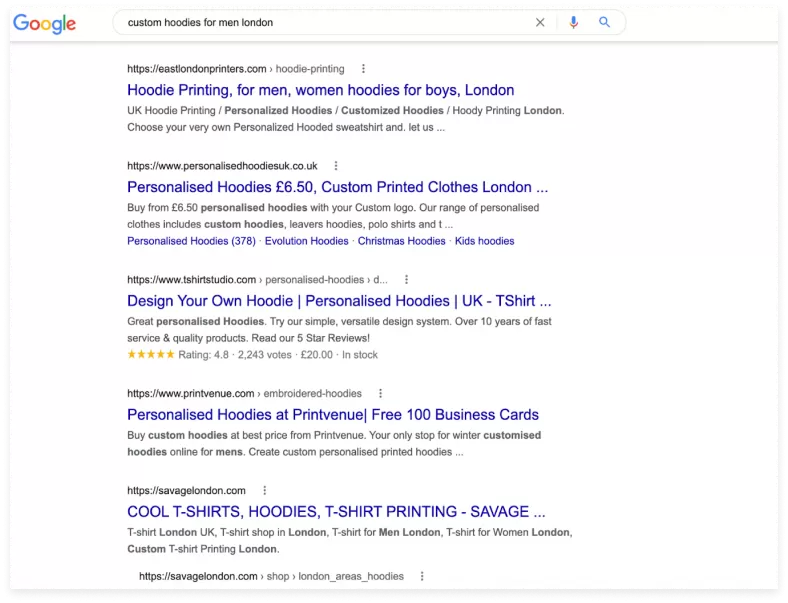
Task: Open three-dot menu beside printvenue.com result
Action: pyautogui.click(x=380, y=394)
